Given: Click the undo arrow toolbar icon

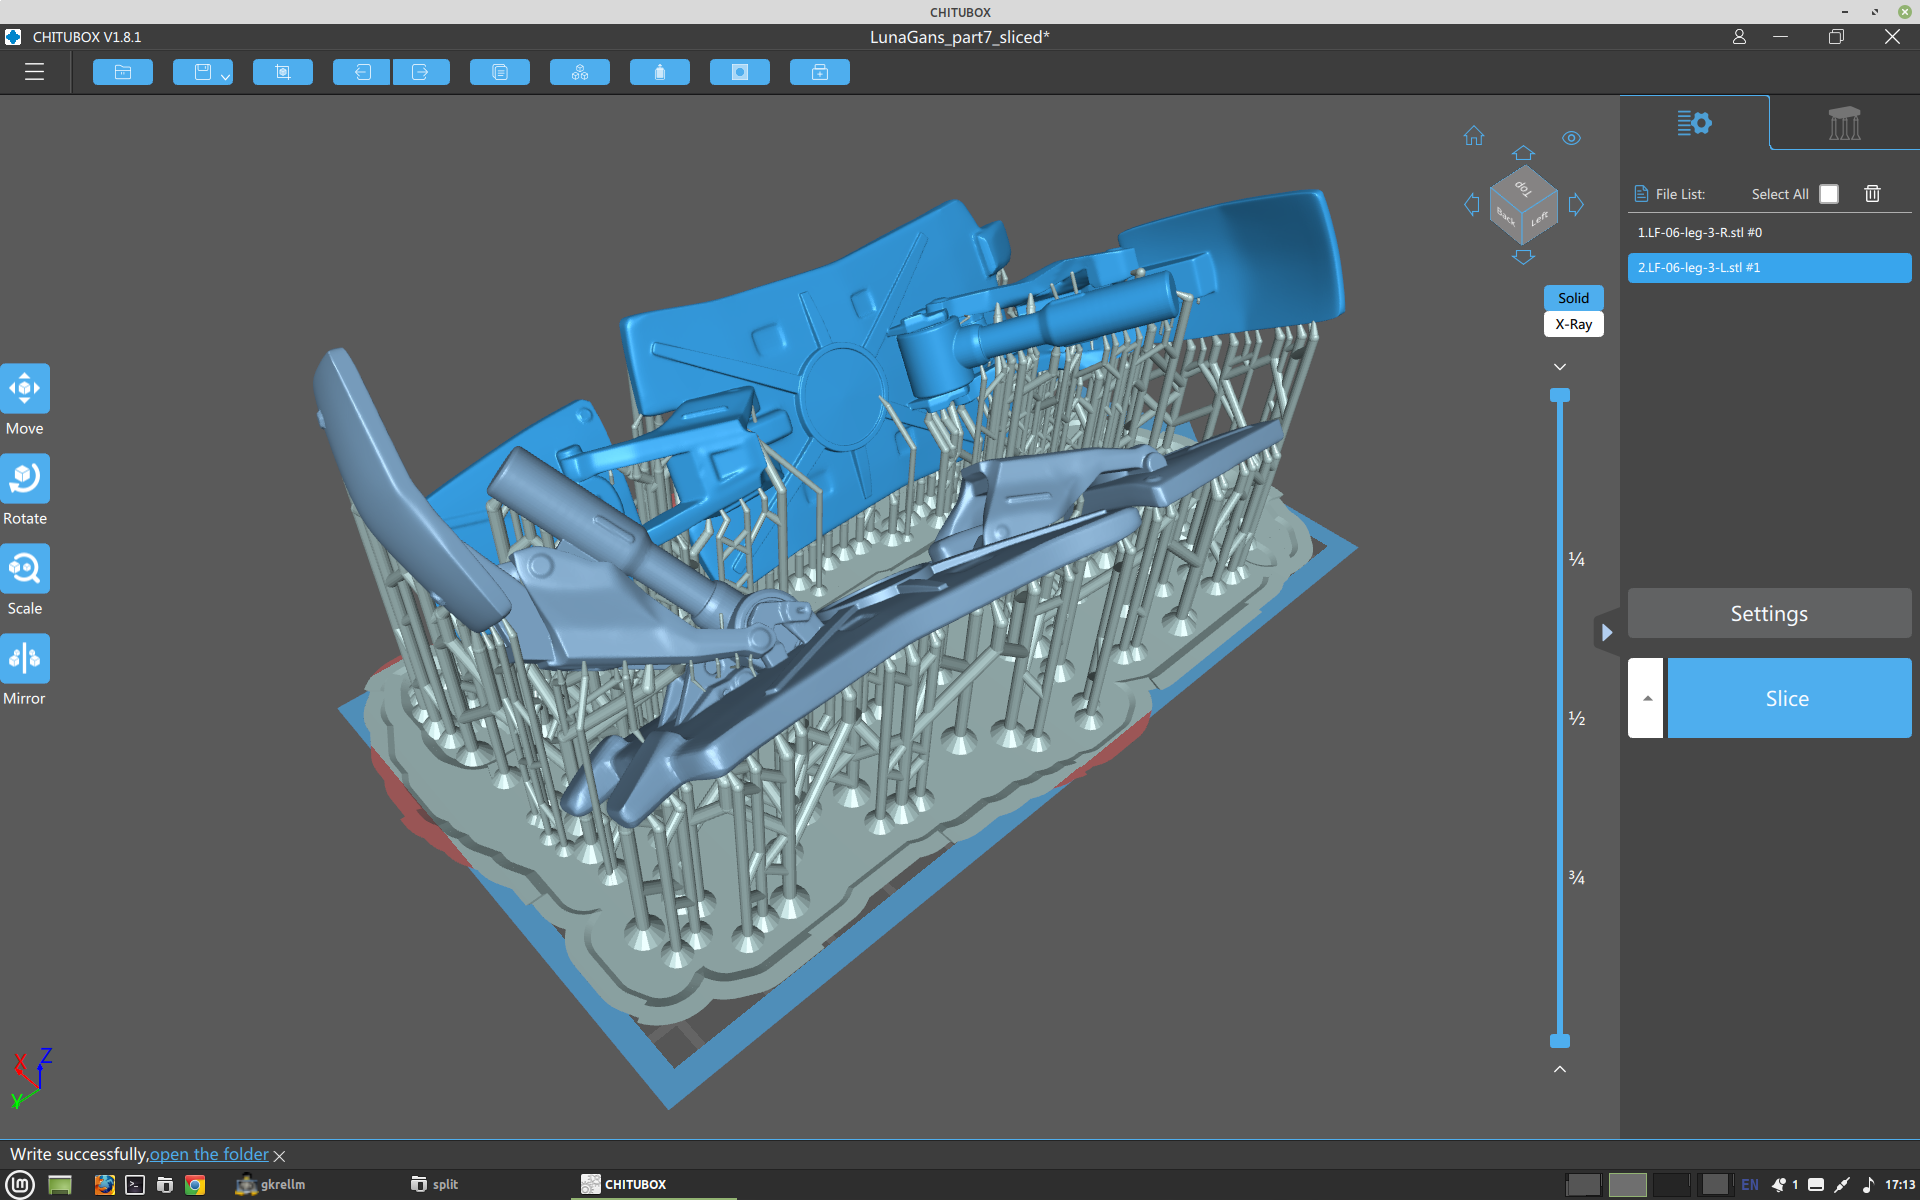Looking at the screenshot, I should (362, 72).
